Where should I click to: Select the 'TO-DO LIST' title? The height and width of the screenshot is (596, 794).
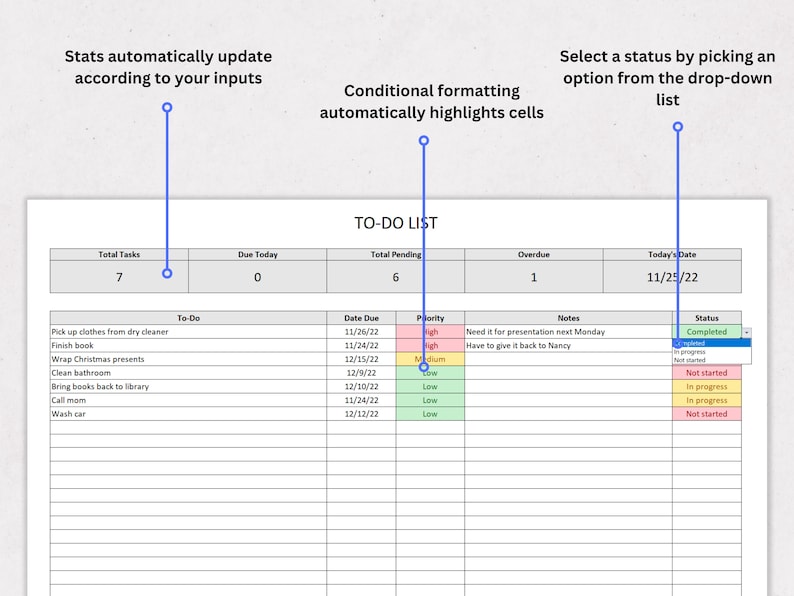click(395, 223)
